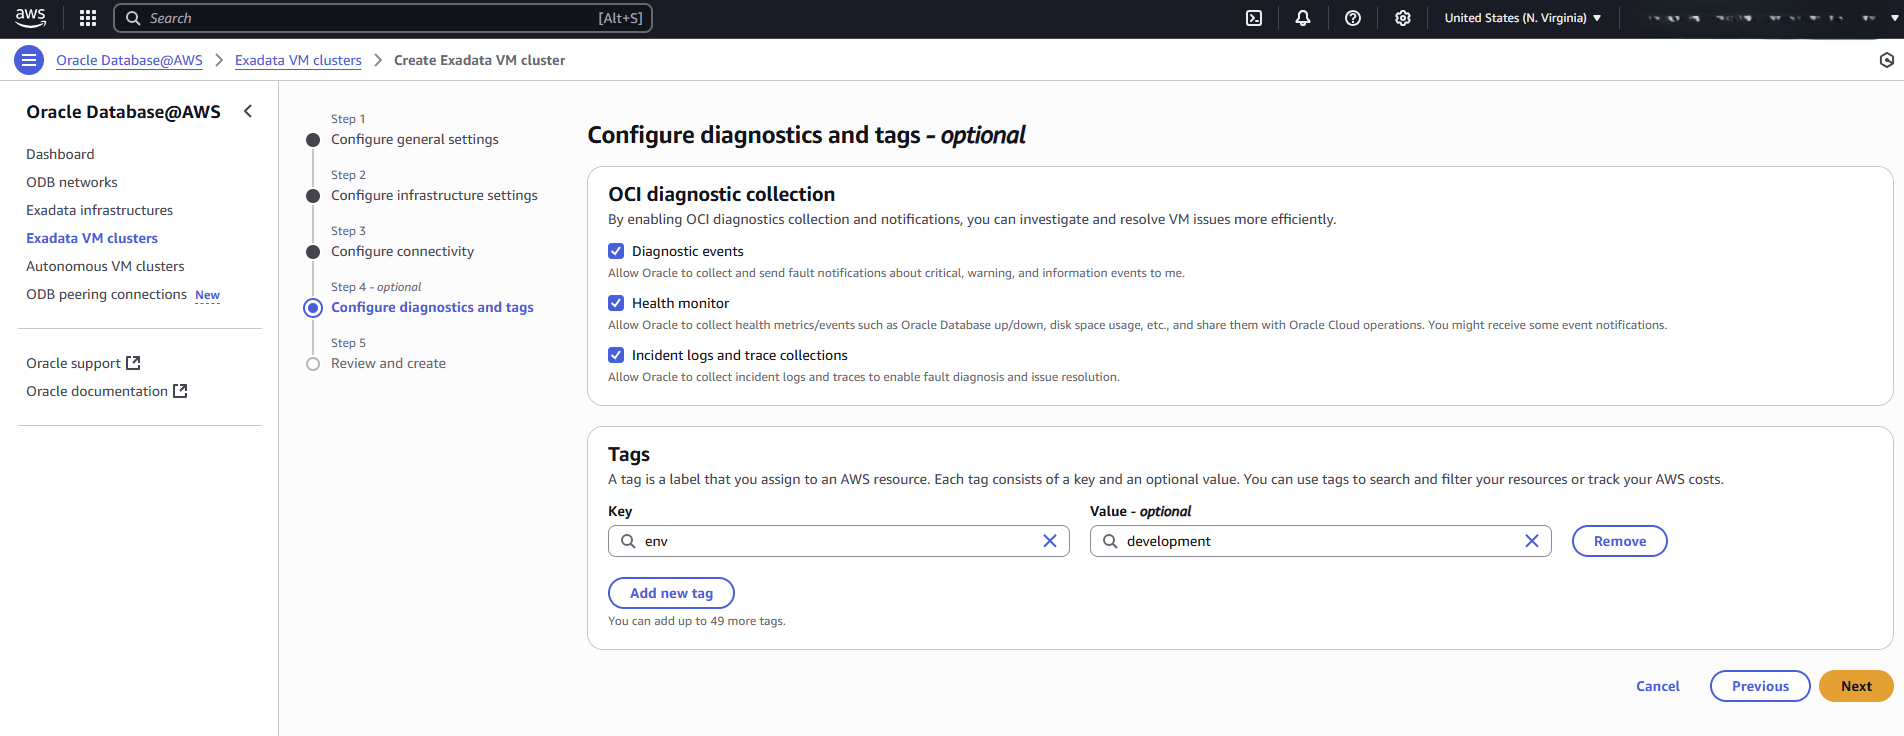Uncheck Incident logs and trace collections
The width and height of the screenshot is (1904, 736).
click(616, 355)
